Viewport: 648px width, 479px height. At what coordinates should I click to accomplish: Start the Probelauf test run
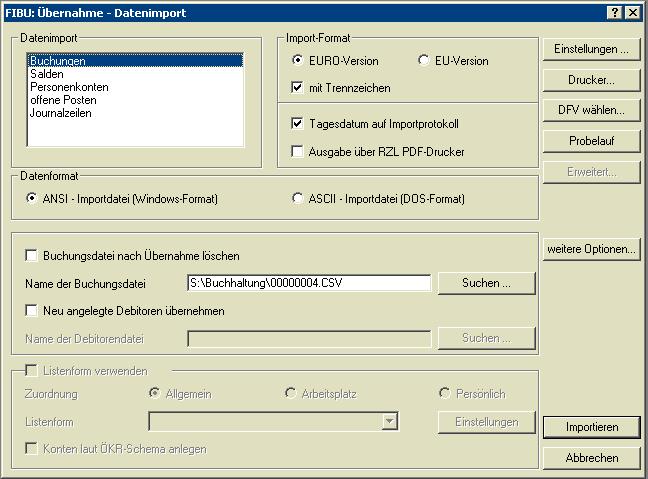click(x=591, y=142)
